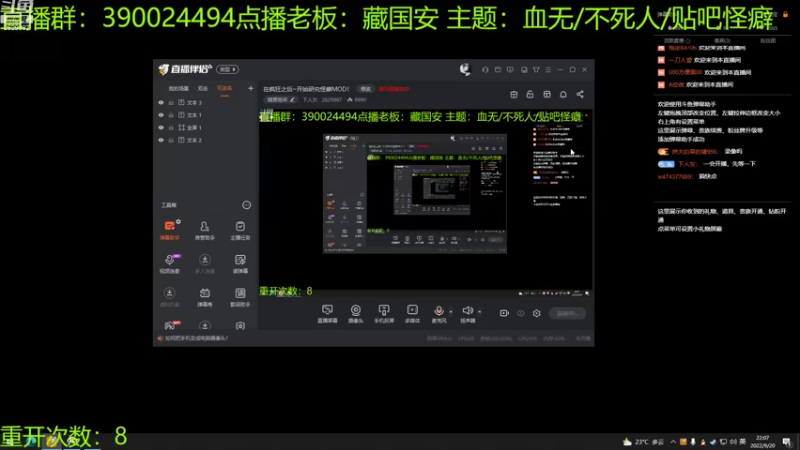Open the 视频连麦 video co-stream tool
The image size is (800, 450).
[169, 263]
